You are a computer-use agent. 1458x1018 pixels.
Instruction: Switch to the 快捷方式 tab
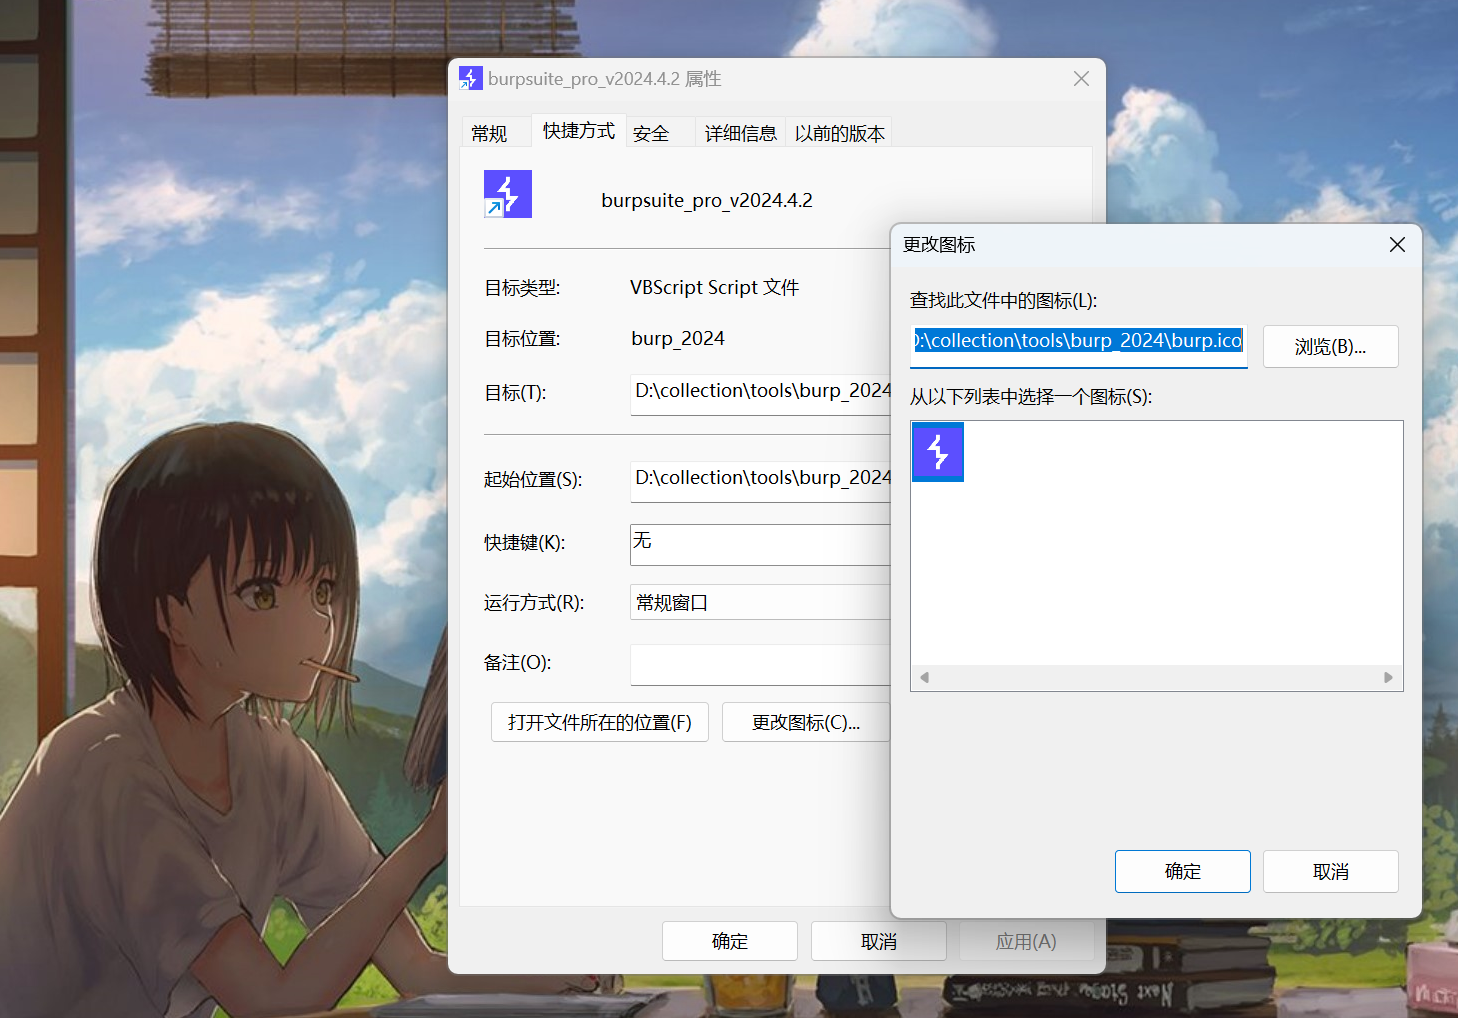pyautogui.click(x=579, y=131)
